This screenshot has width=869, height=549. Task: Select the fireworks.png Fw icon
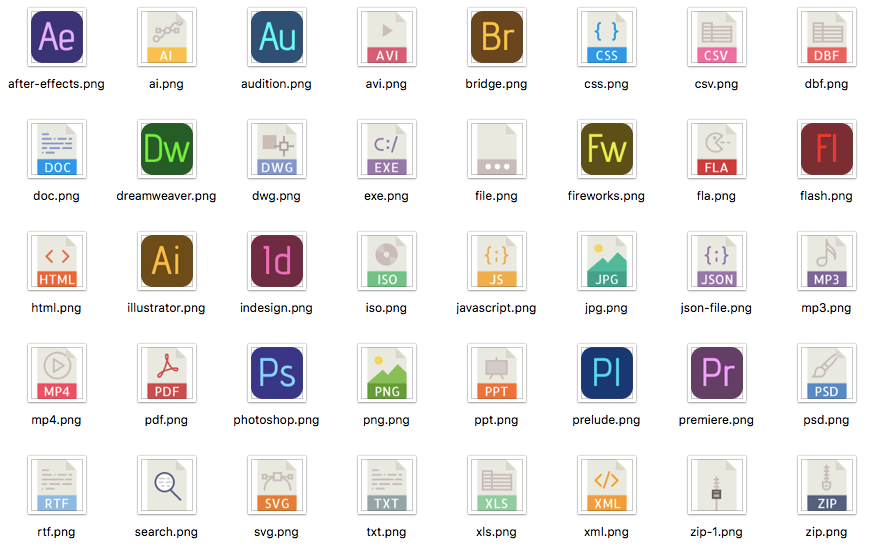pyautogui.click(x=606, y=150)
